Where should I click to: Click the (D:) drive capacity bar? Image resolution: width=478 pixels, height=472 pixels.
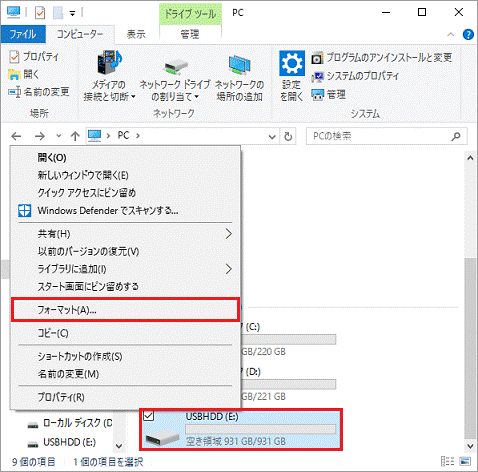[x=288, y=384]
